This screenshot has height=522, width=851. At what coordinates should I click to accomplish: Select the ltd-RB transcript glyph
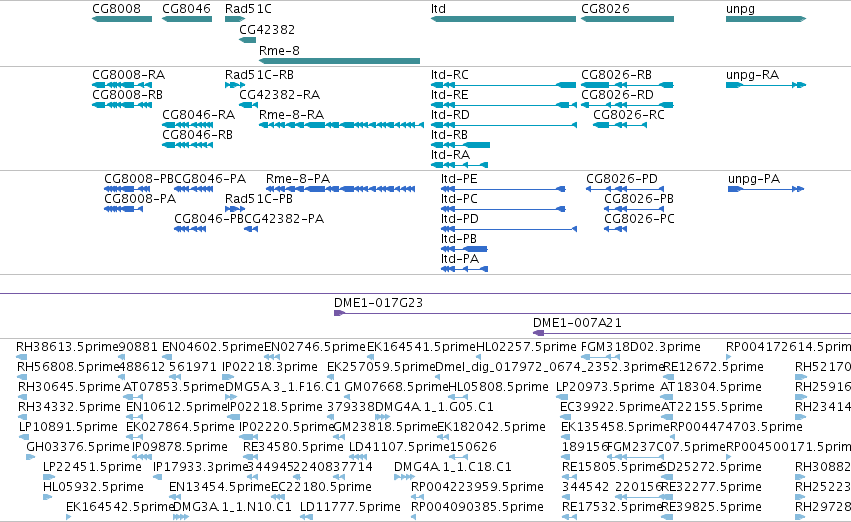[x=460, y=145]
